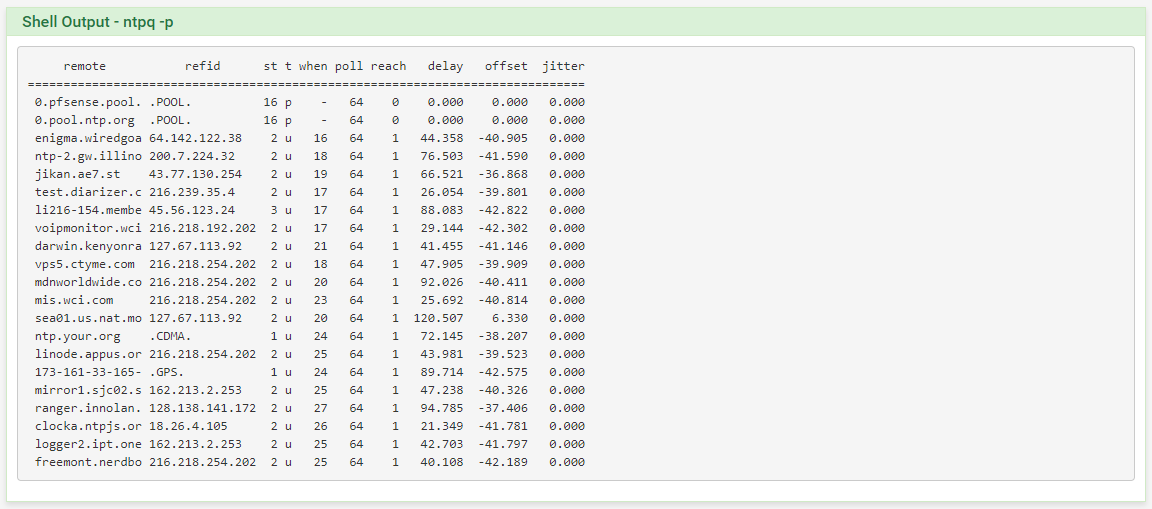Click the 'offset' column header
Image resolution: width=1152 pixels, height=509 pixels.
(506, 66)
